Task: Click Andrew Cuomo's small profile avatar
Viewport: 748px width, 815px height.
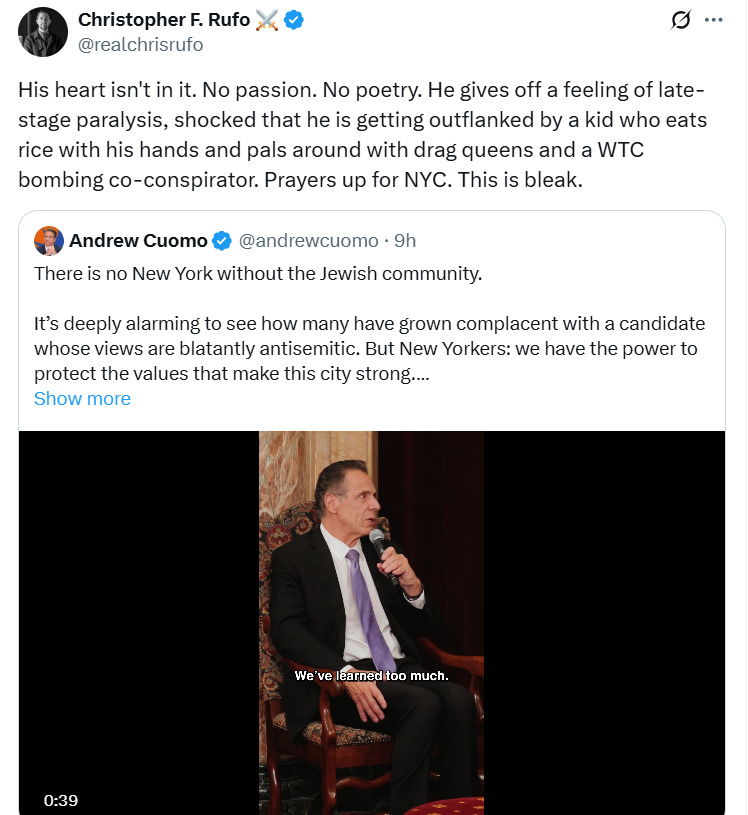Action: [x=48, y=241]
